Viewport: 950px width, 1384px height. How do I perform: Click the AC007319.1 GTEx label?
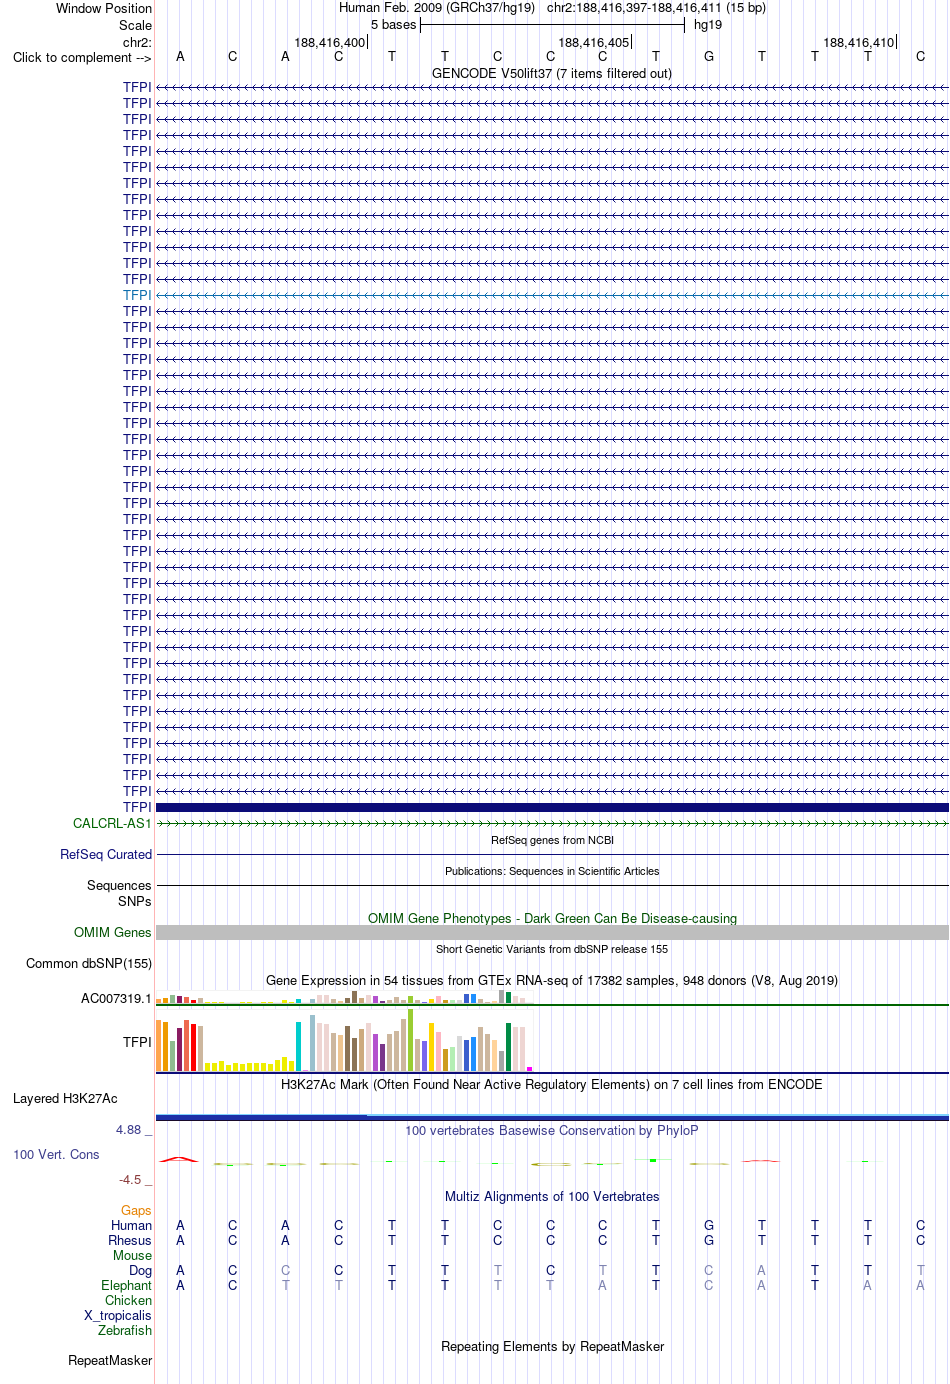pyautogui.click(x=116, y=998)
